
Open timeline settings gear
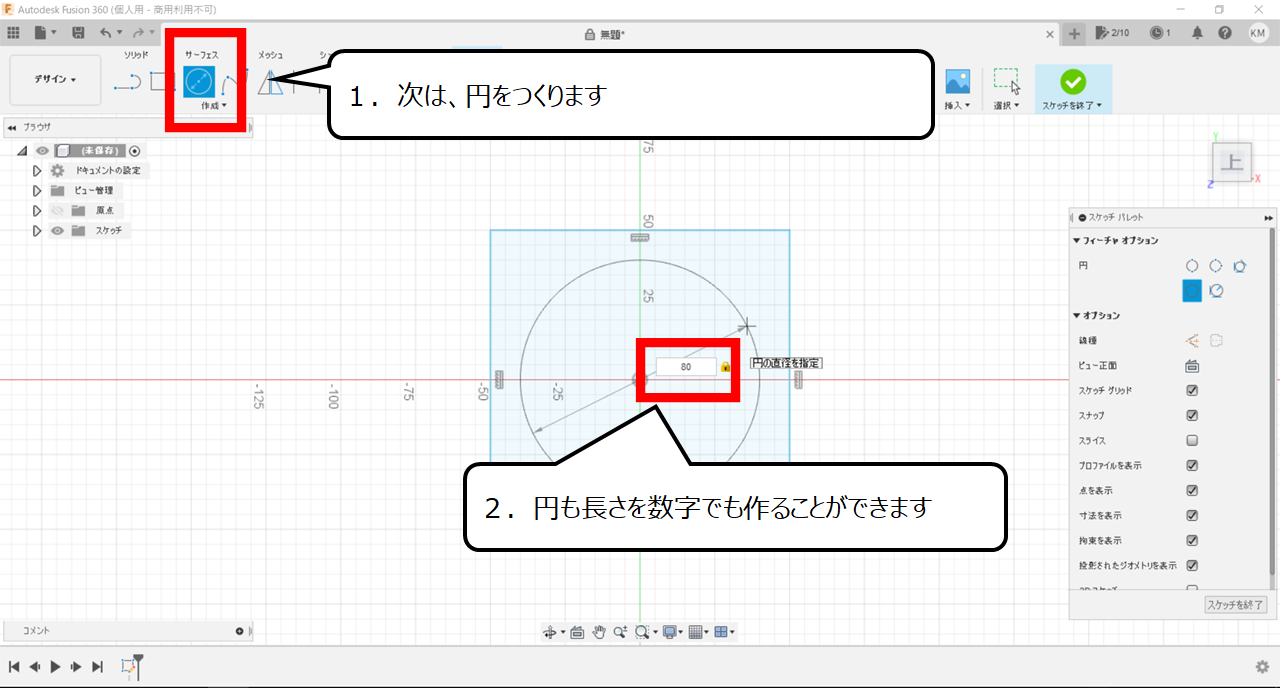coord(1263,667)
